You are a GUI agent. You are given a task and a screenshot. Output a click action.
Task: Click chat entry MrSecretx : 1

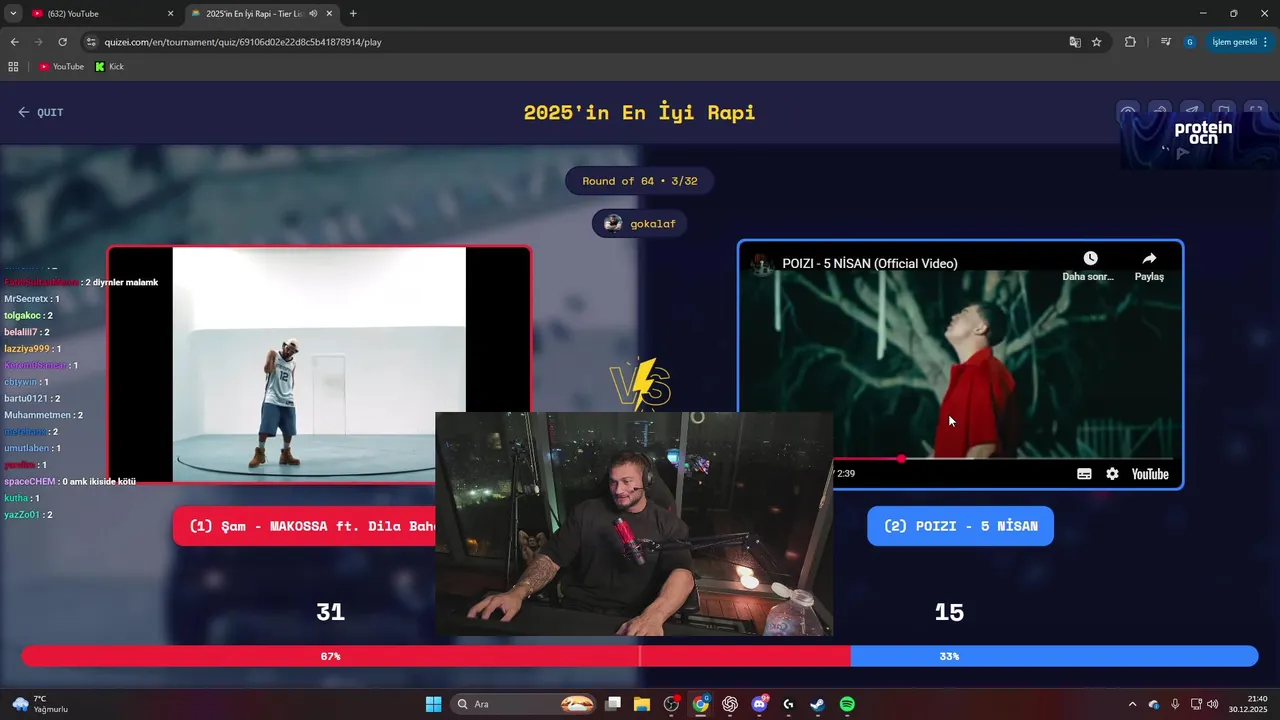pos(32,299)
